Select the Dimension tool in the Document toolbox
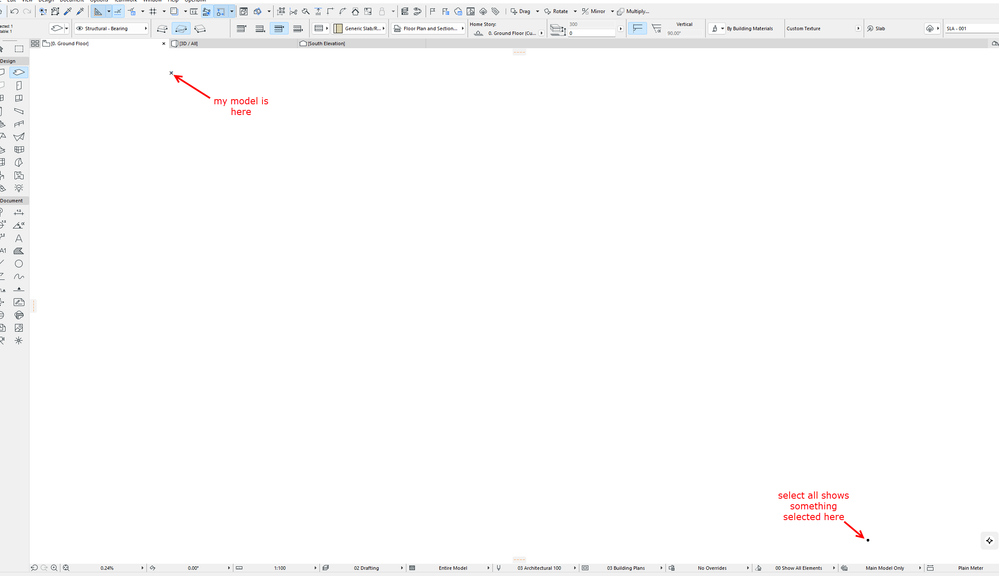The height and width of the screenshot is (576, 999). pyautogui.click(x=18, y=213)
